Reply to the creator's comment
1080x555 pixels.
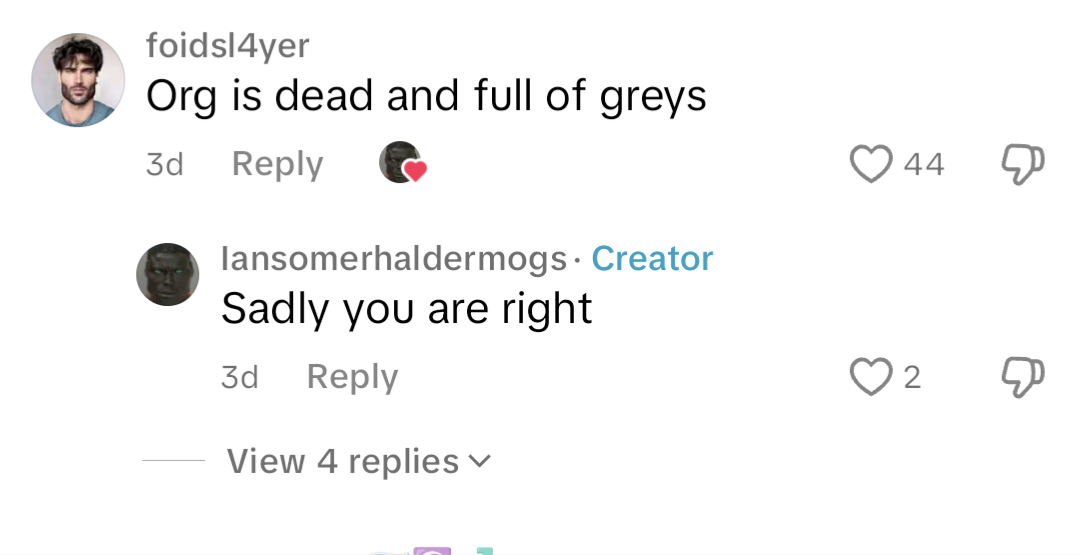[x=353, y=377]
